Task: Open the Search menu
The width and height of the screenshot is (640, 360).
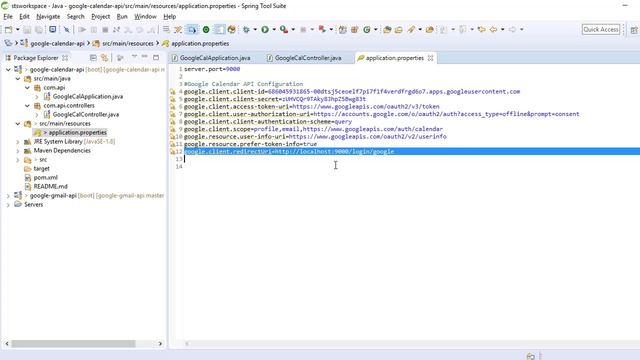Action: [x=76, y=16]
